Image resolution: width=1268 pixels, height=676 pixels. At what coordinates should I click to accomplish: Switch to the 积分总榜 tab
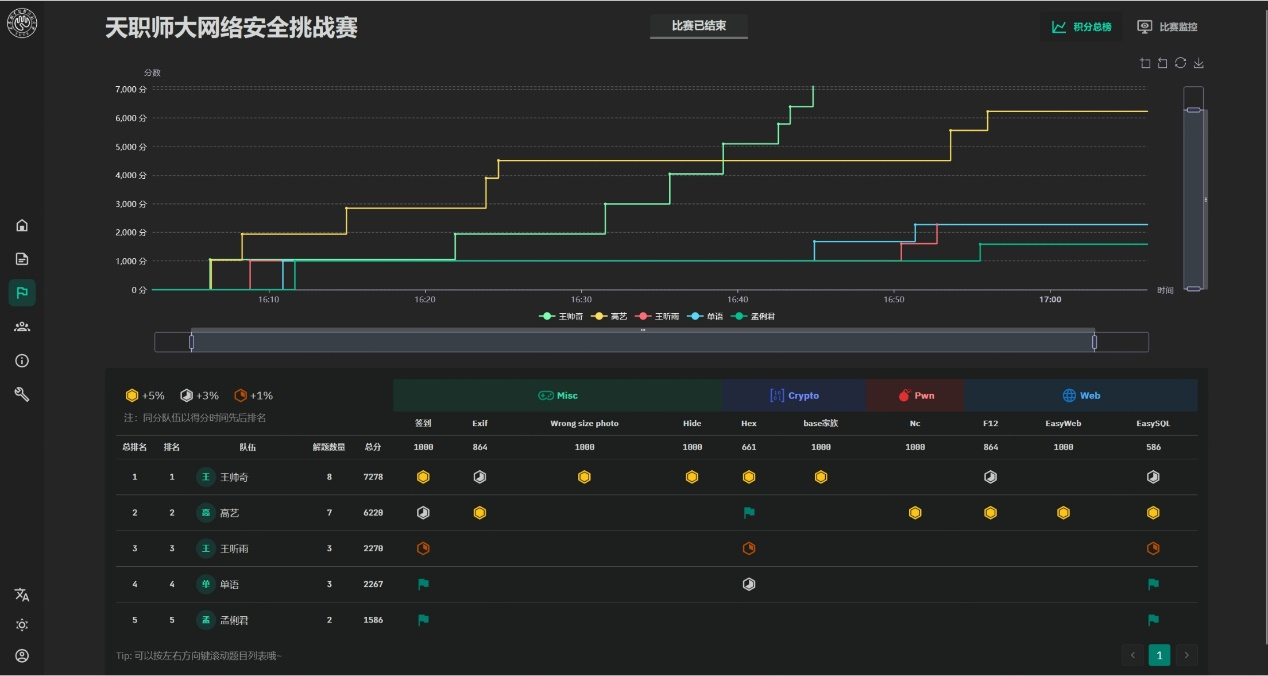coord(1082,27)
